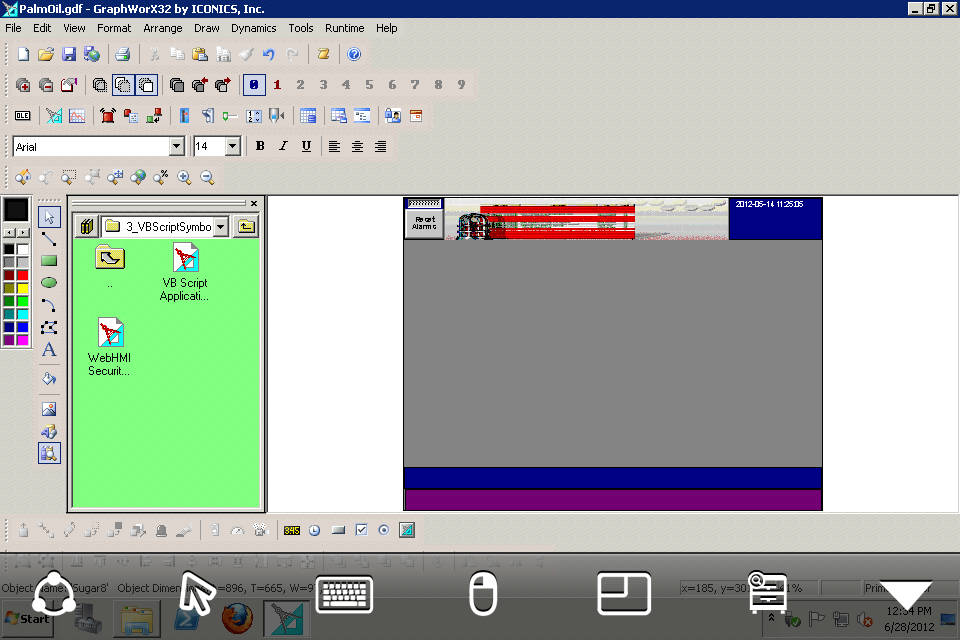This screenshot has height=640, width=960.
Task: Show the on-screen keyboard overlay icon
Action: coord(344,593)
